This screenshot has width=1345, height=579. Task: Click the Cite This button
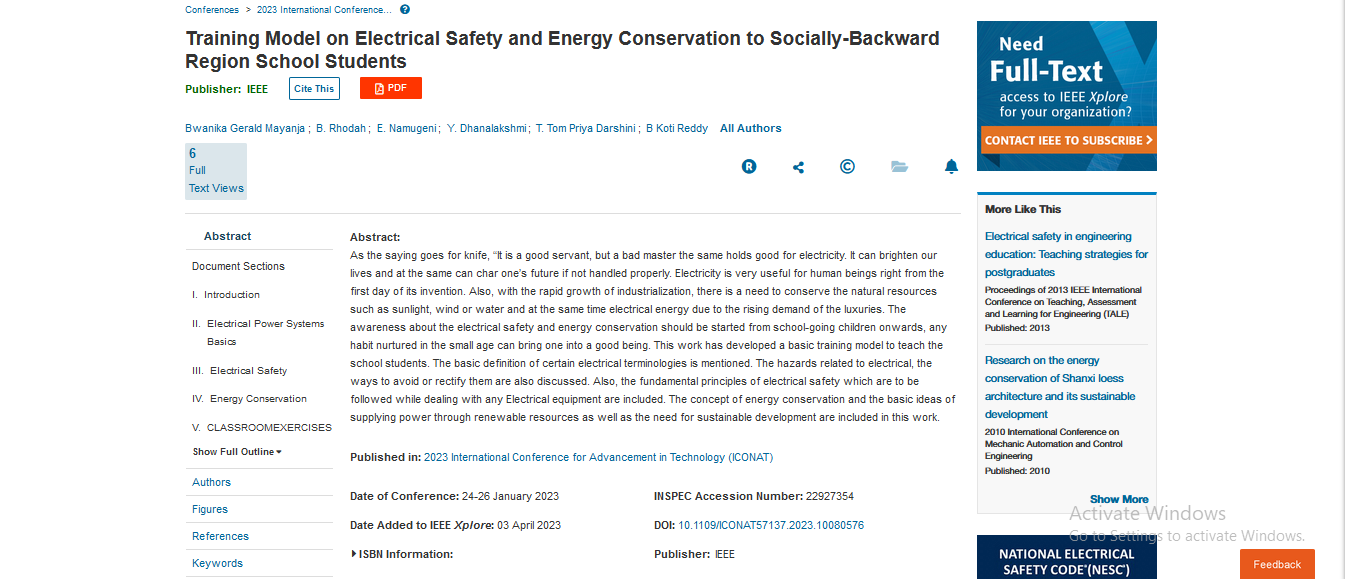[x=314, y=88]
